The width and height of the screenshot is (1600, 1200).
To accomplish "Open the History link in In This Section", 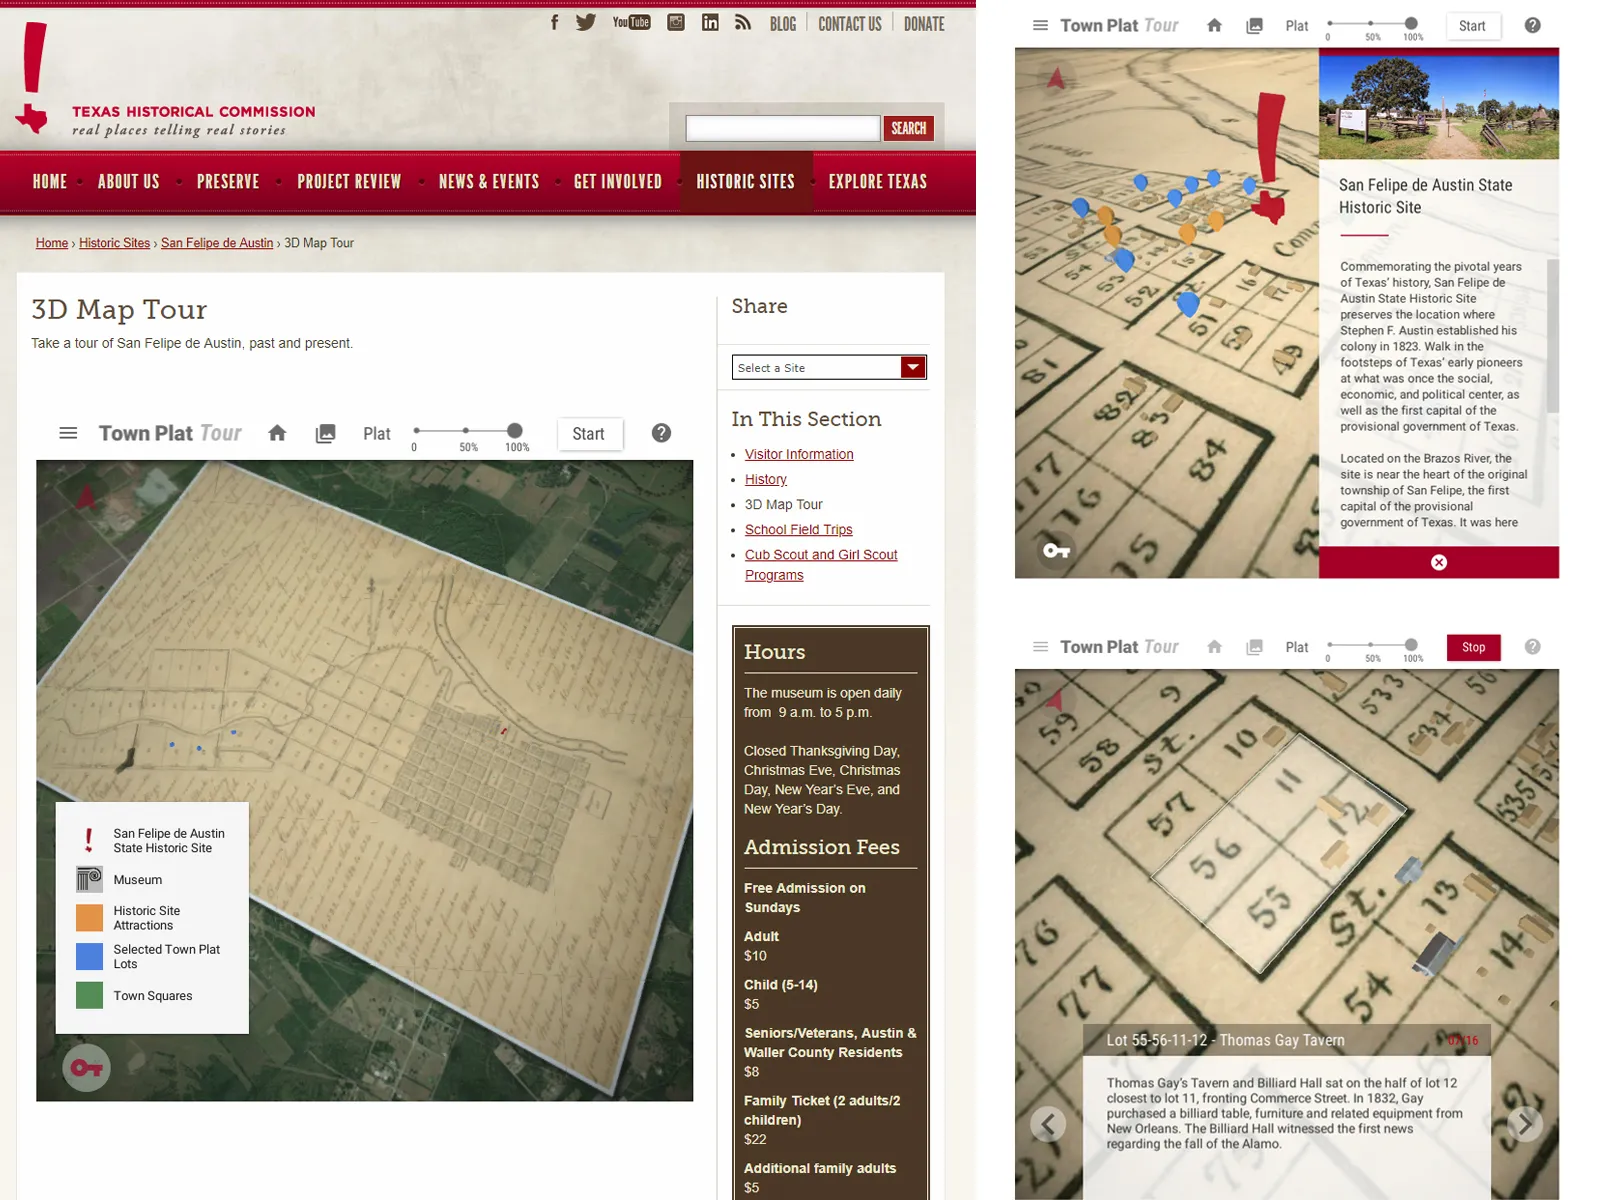I will [x=766, y=479].
